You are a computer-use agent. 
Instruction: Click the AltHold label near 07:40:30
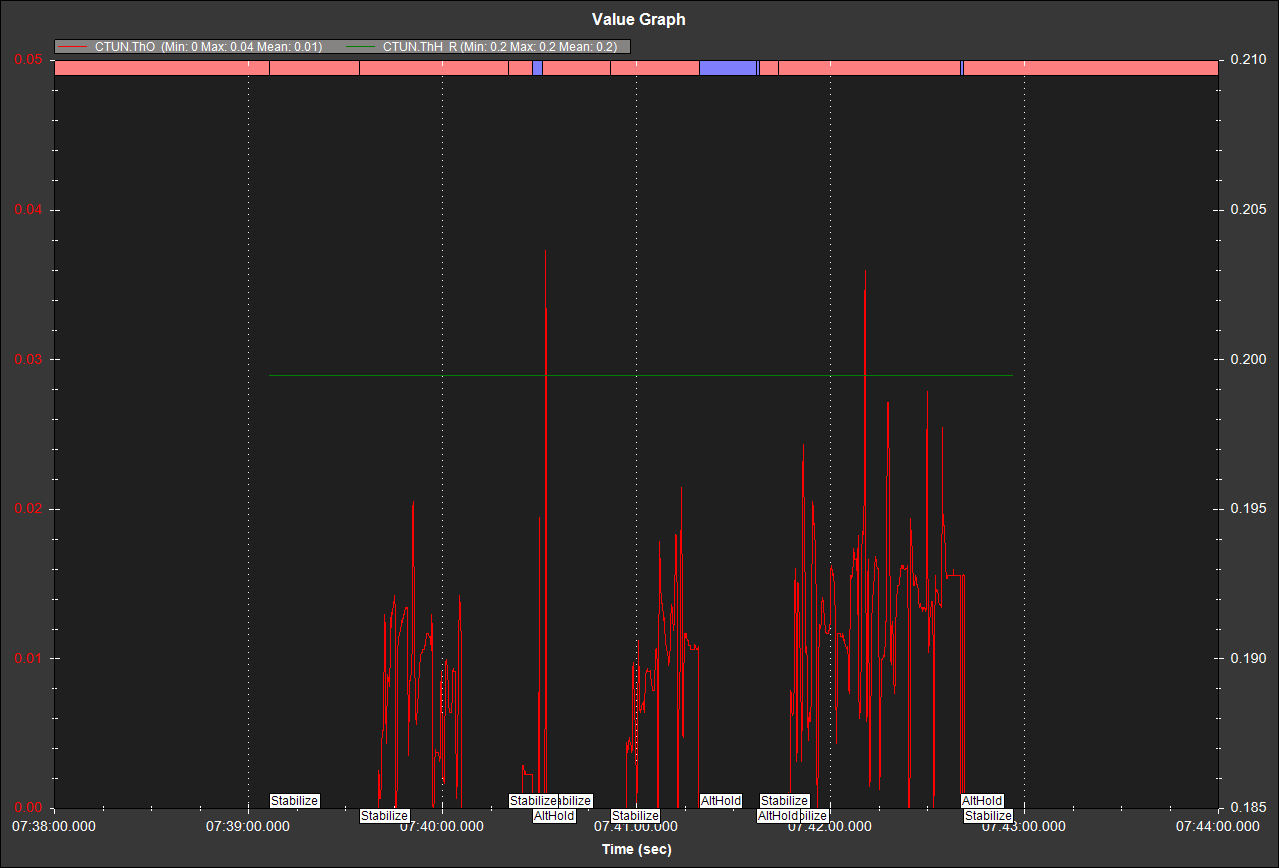pos(554,816)
